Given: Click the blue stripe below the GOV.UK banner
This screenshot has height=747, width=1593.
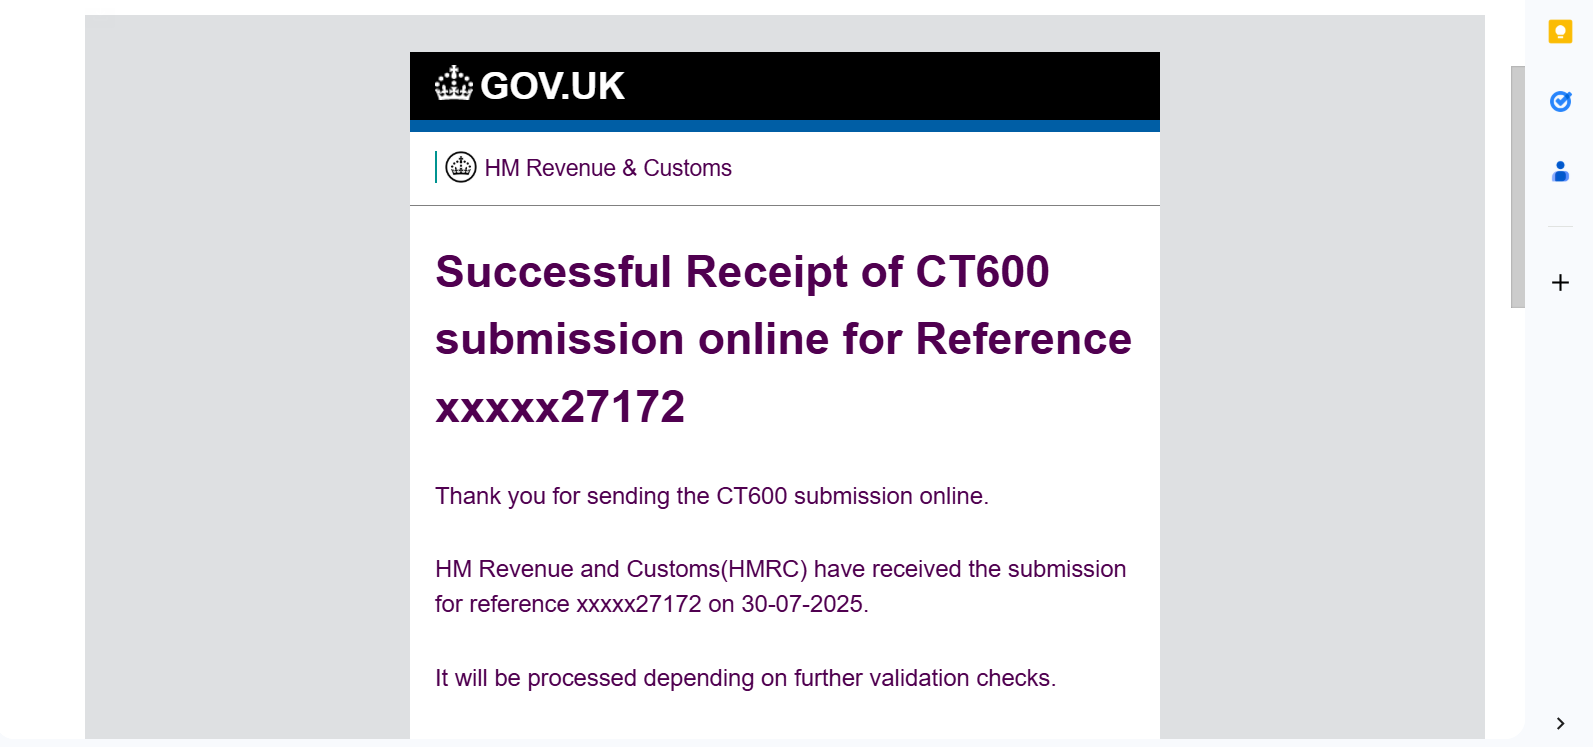Looking at the screenshot, I should (784, 126).
